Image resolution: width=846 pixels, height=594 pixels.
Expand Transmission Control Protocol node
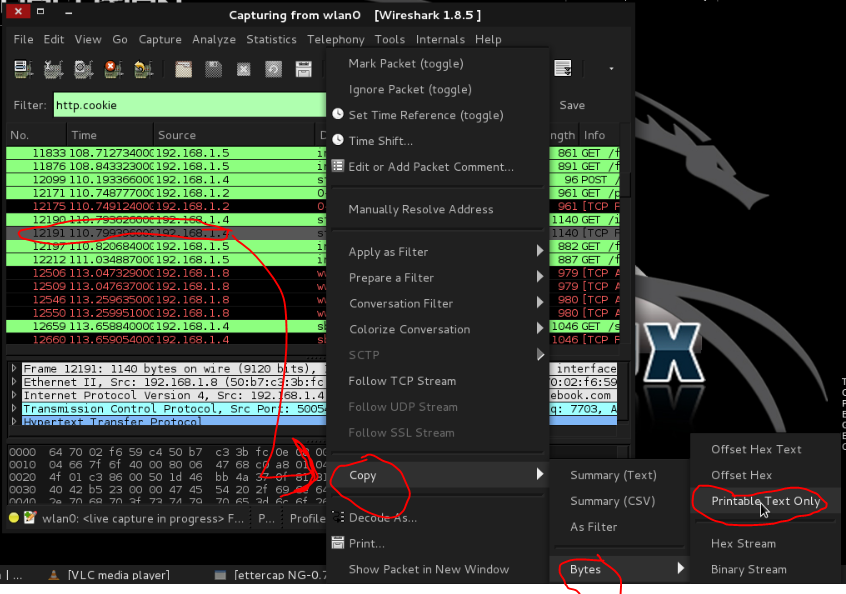point(14,408)
